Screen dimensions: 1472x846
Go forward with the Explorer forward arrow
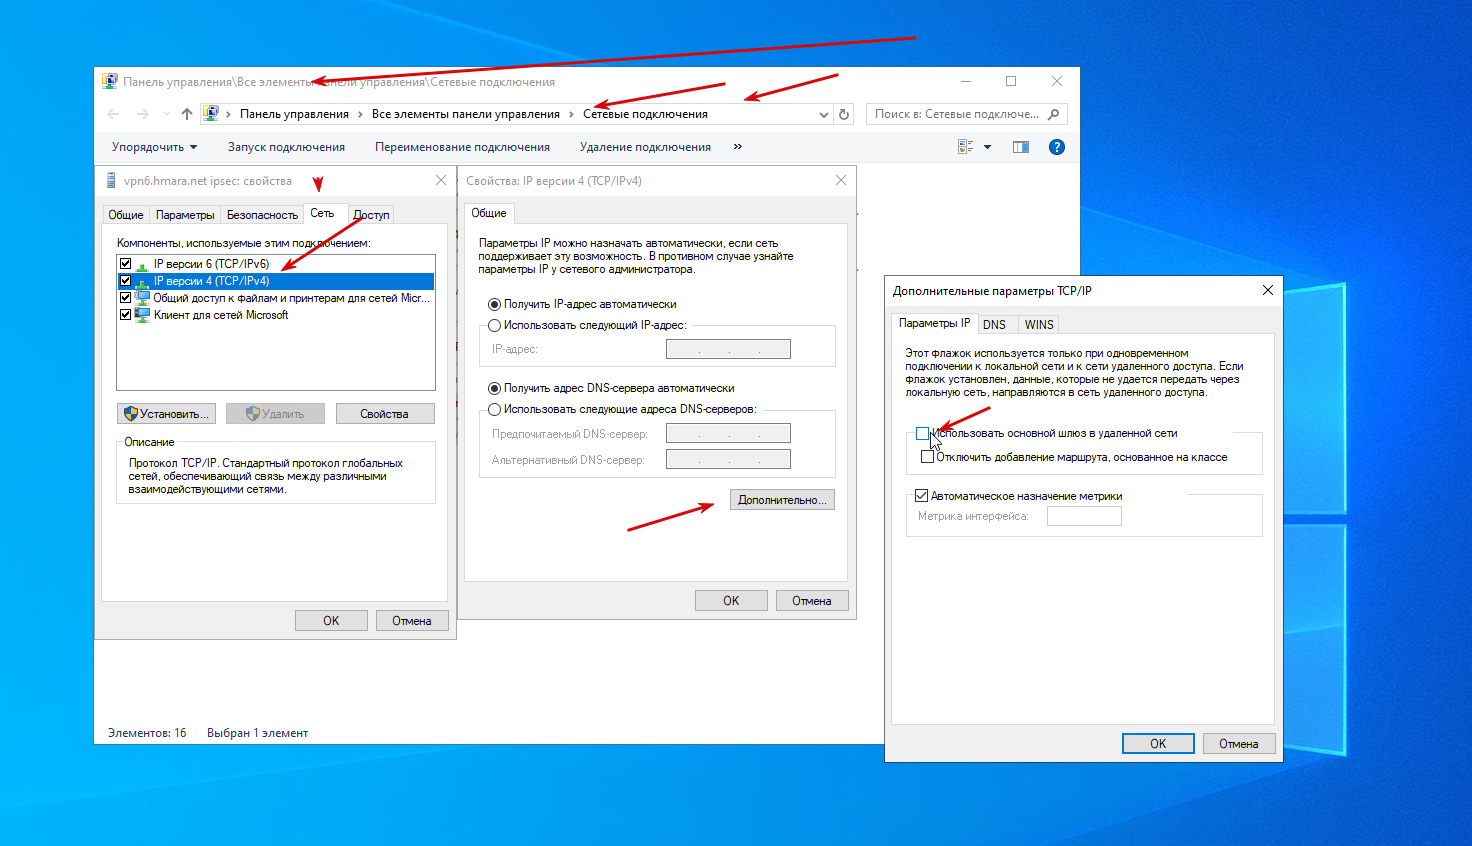click(143, 114)
